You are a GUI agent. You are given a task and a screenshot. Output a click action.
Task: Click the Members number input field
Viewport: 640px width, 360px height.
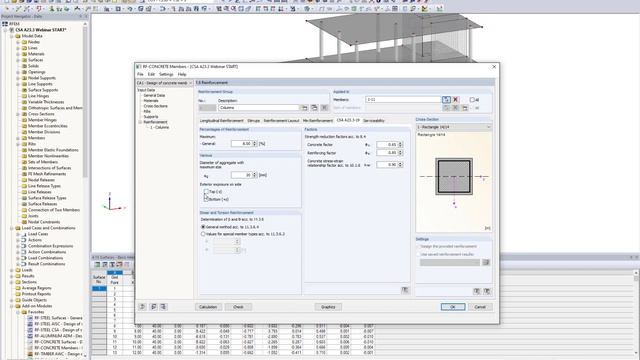pyautogui.click(x=403, y=100)
